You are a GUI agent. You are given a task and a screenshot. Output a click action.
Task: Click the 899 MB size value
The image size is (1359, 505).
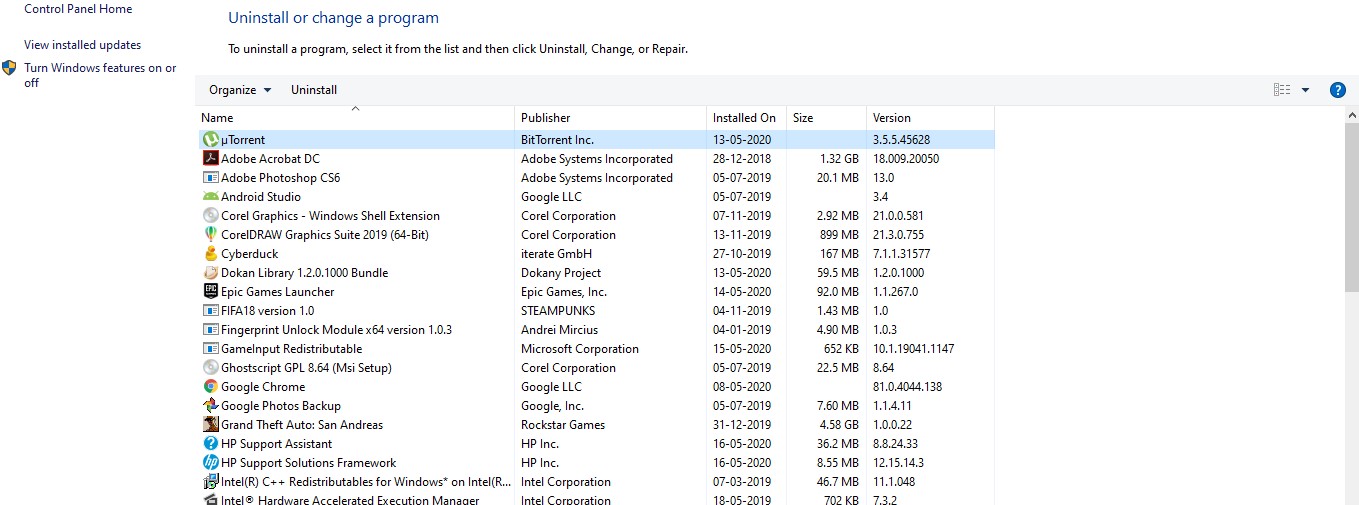pyautogui.click(x=839, y=235)
